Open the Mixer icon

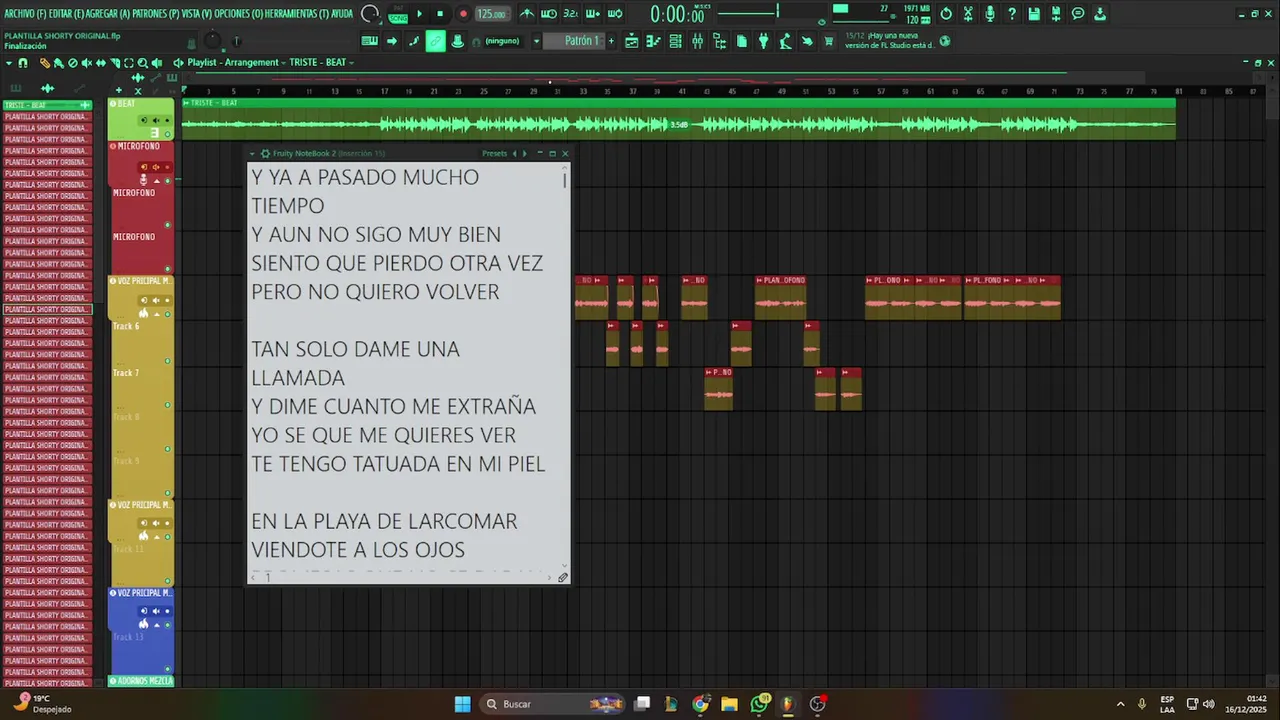click(697, 41)
